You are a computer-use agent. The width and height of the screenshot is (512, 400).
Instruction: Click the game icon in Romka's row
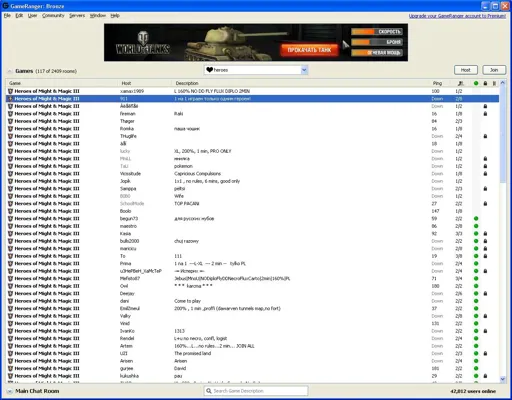click(10, 129)
